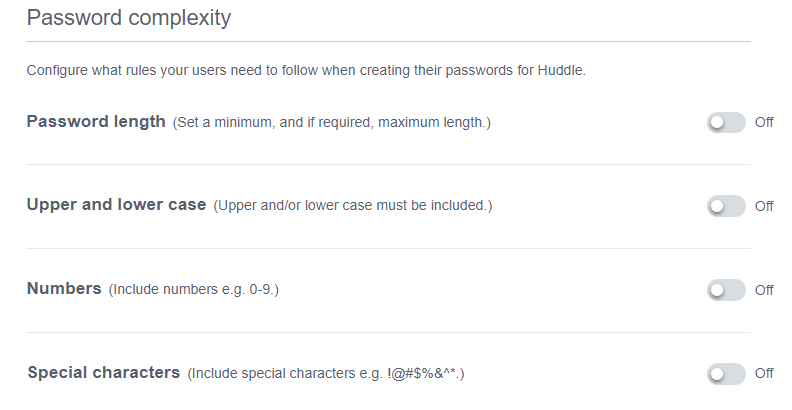792x410 pixels.
Task: Click the Off label beside Password length
Action: (764, 122)
